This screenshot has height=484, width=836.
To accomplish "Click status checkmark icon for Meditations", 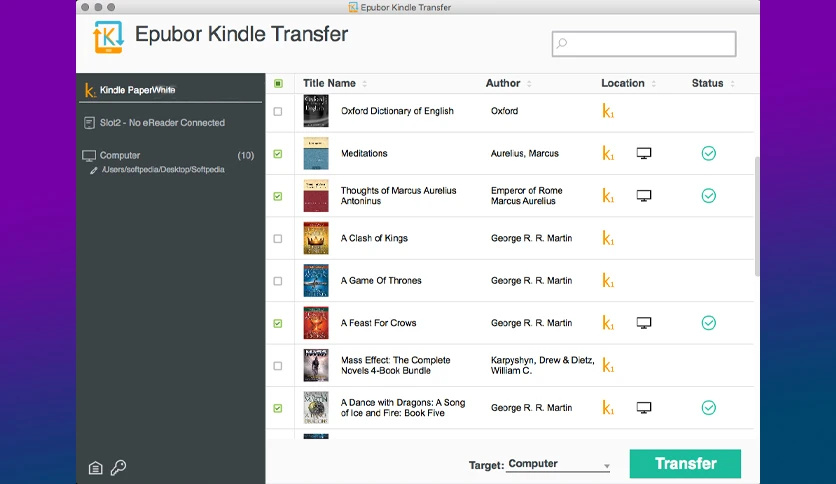I will (709, 154).
